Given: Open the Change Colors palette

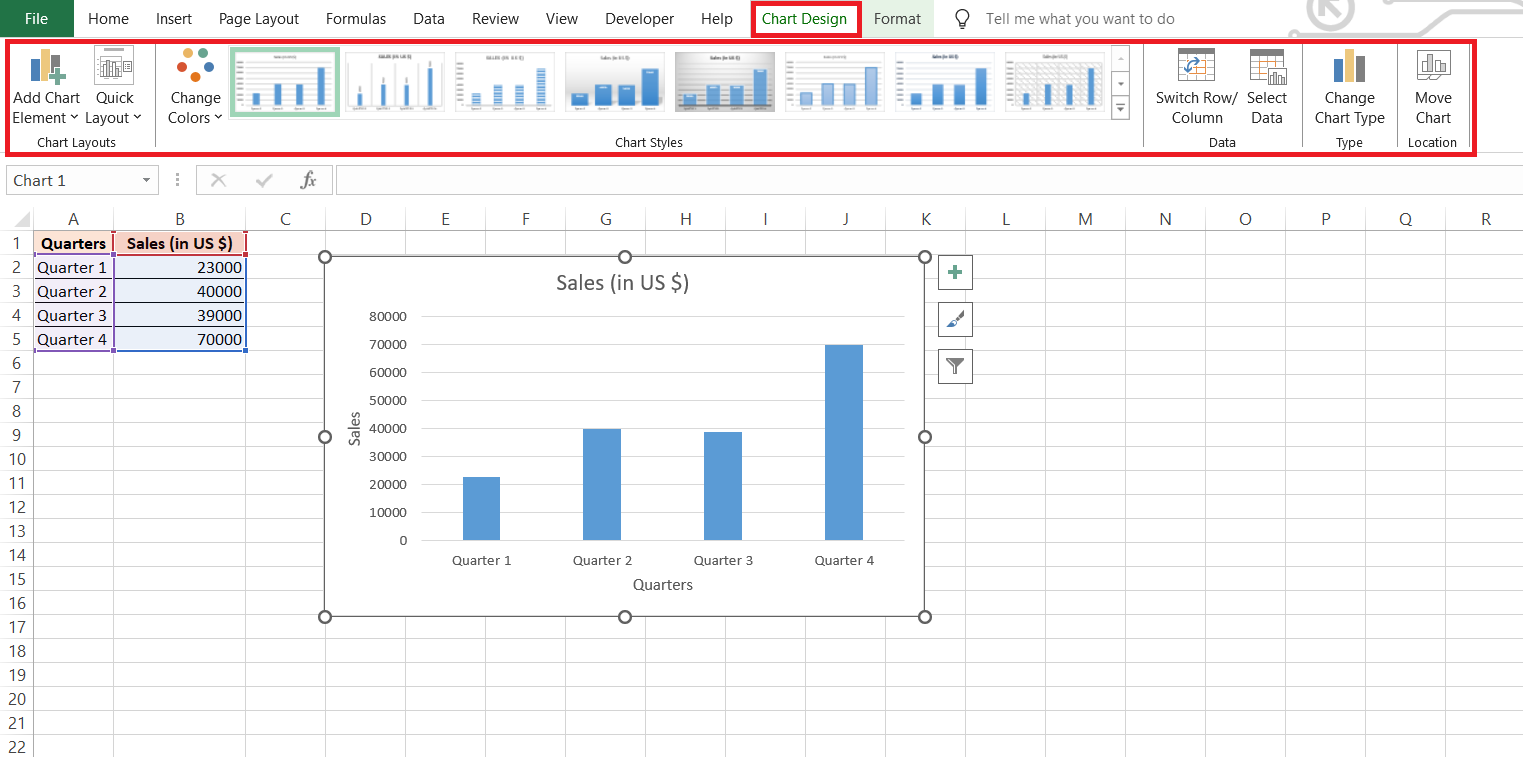Looking at the screenshot, I should tap(195, 87).
